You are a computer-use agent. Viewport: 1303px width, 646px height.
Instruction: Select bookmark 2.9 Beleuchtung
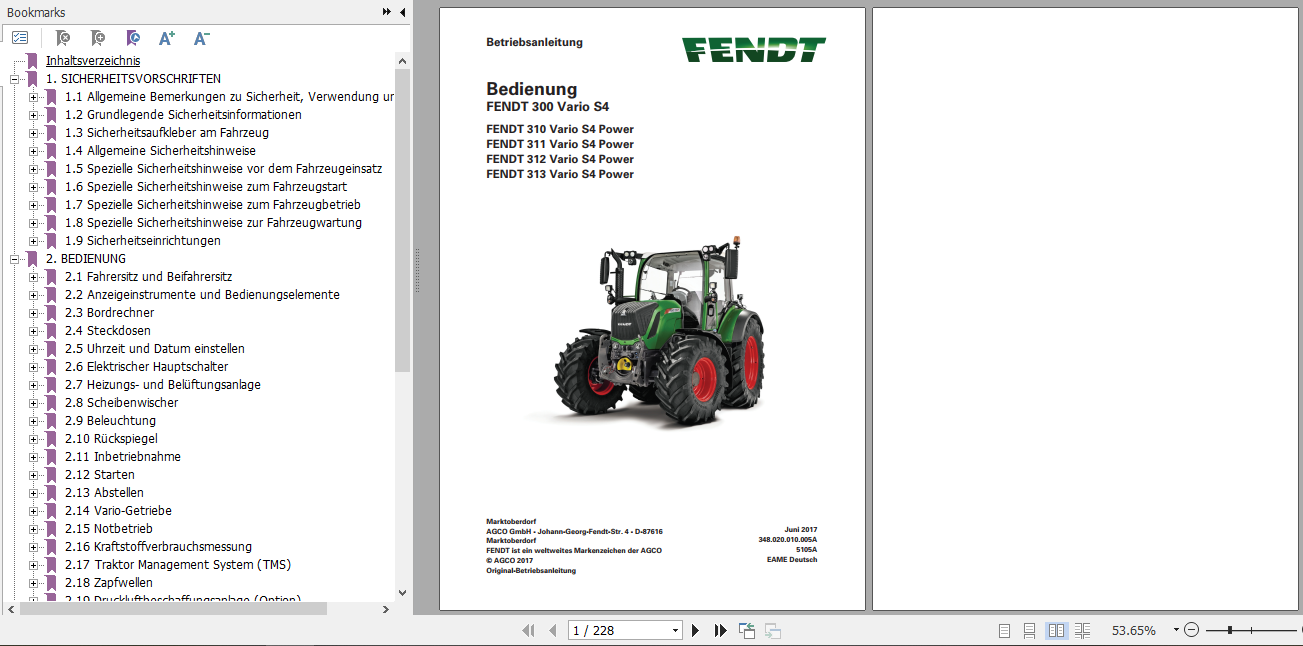110,420
